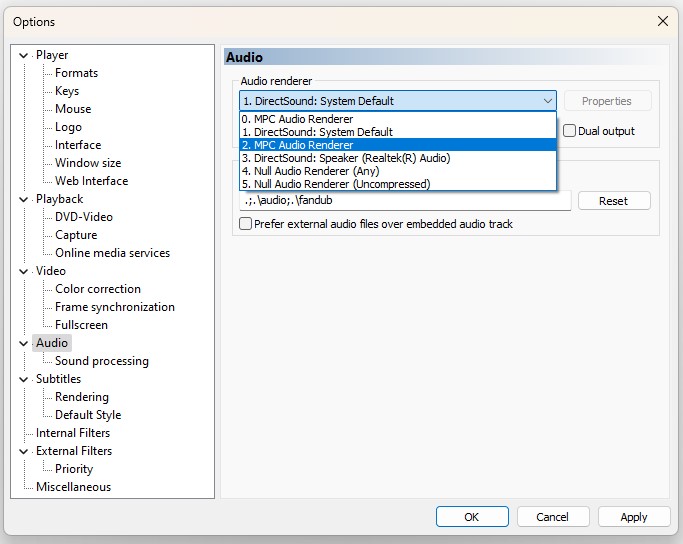Open Default Style settings
Image resolution: width=683 pixels, height=544 pixels.
coord(88,415)
